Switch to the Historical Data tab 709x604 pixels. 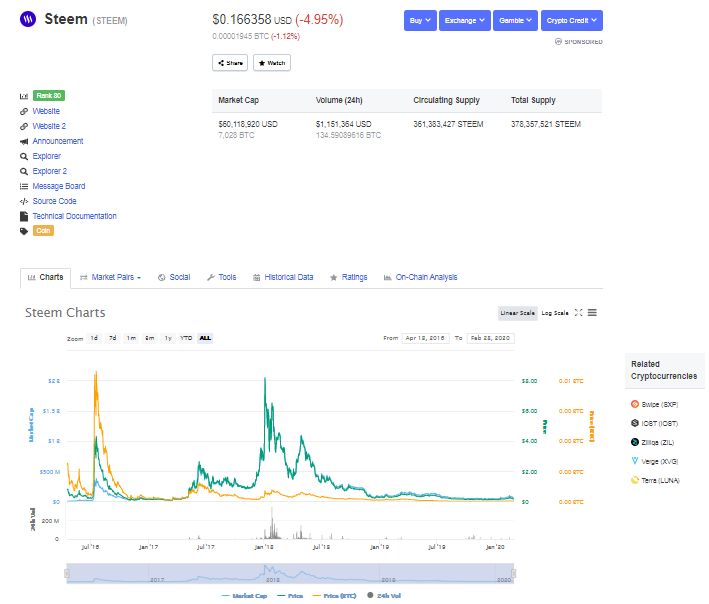283,277
